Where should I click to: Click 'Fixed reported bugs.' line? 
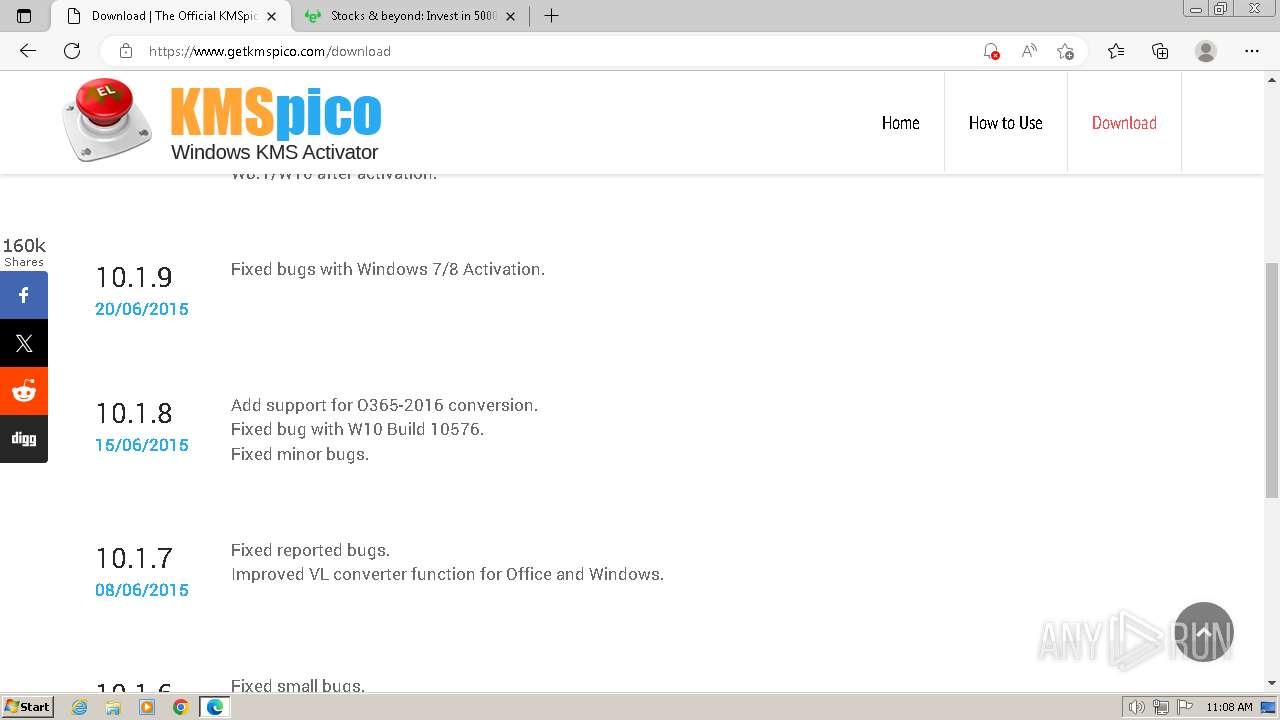(x=310, y=550)
